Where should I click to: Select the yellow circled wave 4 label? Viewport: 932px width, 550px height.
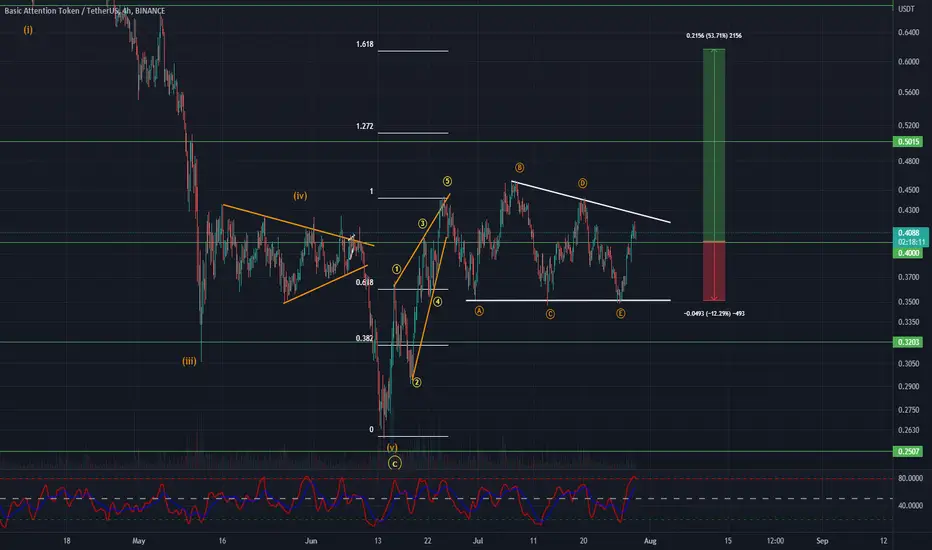(437, 302)
